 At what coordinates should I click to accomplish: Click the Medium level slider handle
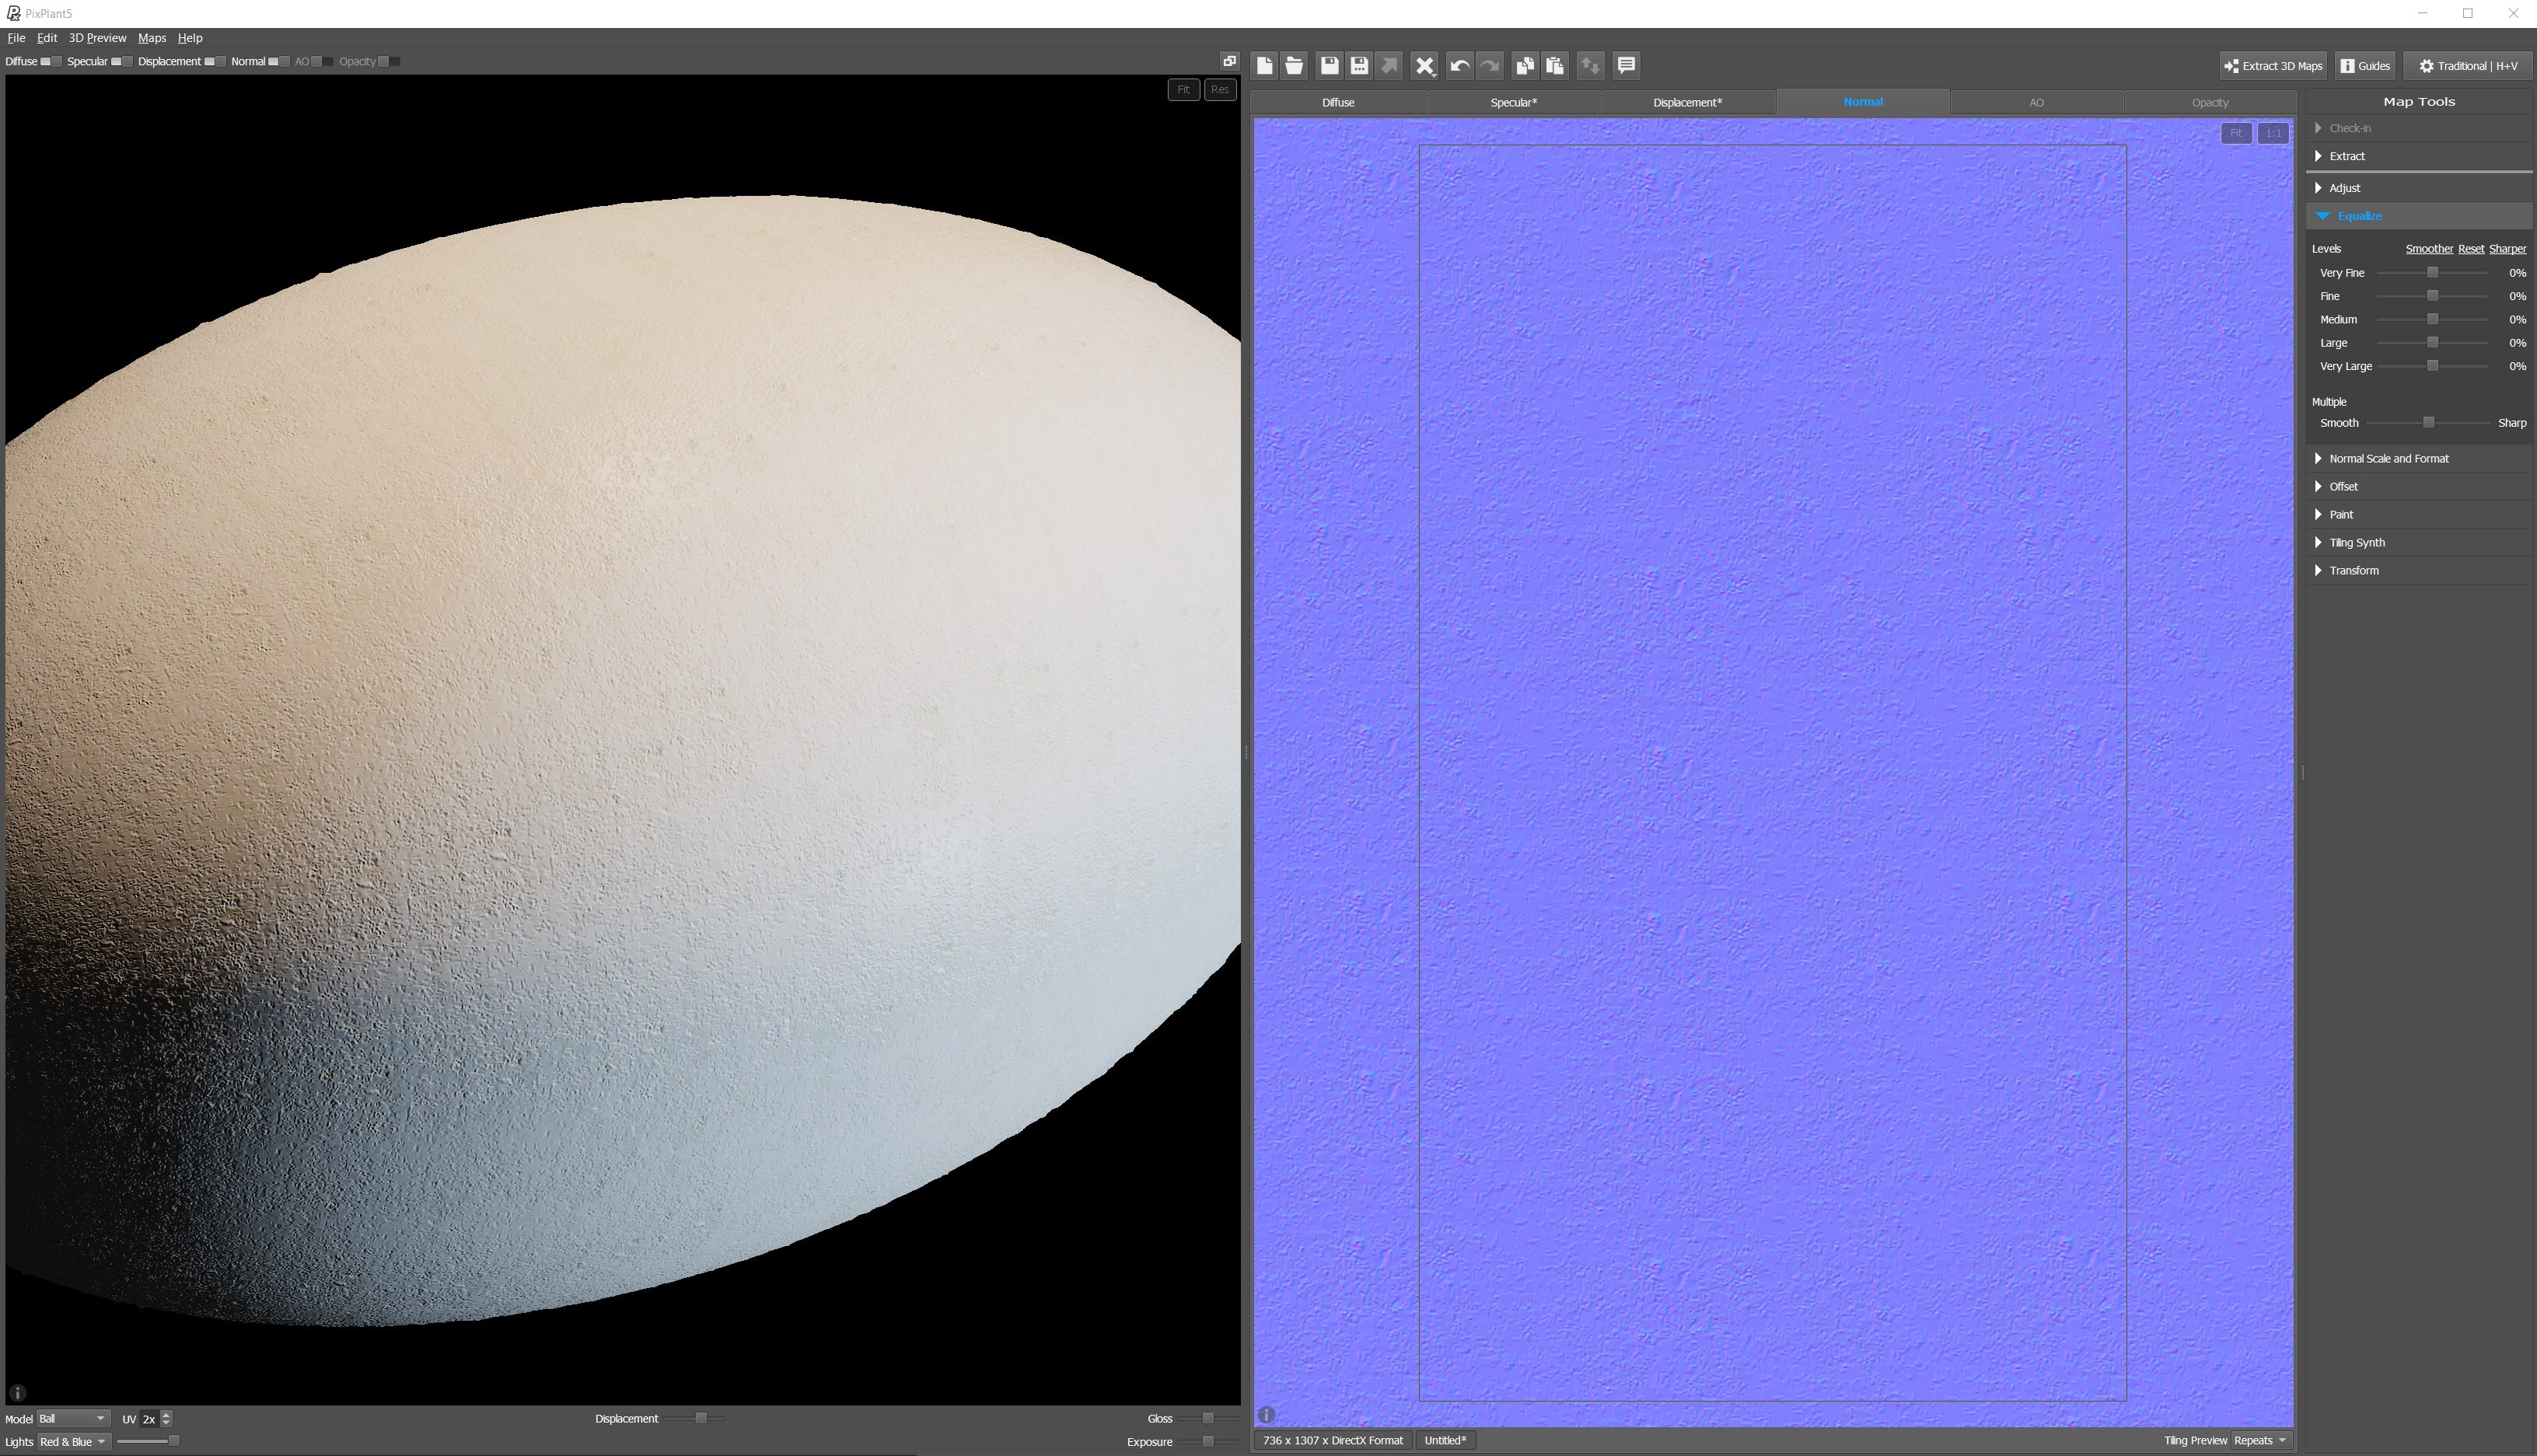coord(2433,320)
